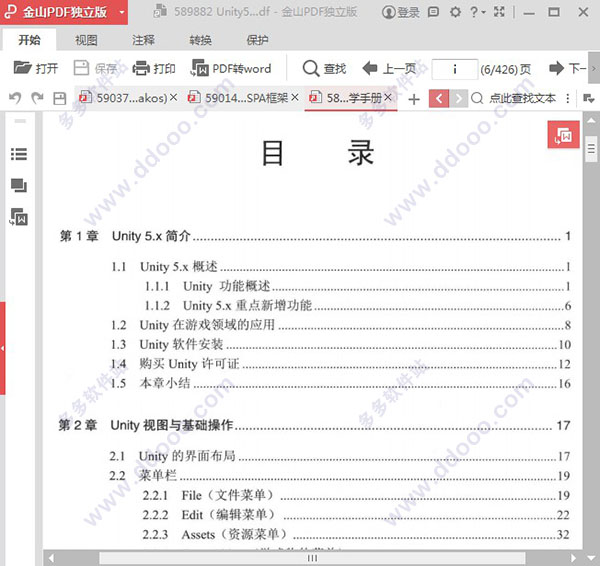Close the 59014...SPA框架 document tab
The width and height of the screenshot is (600, 566).
(x=295, y=98)
